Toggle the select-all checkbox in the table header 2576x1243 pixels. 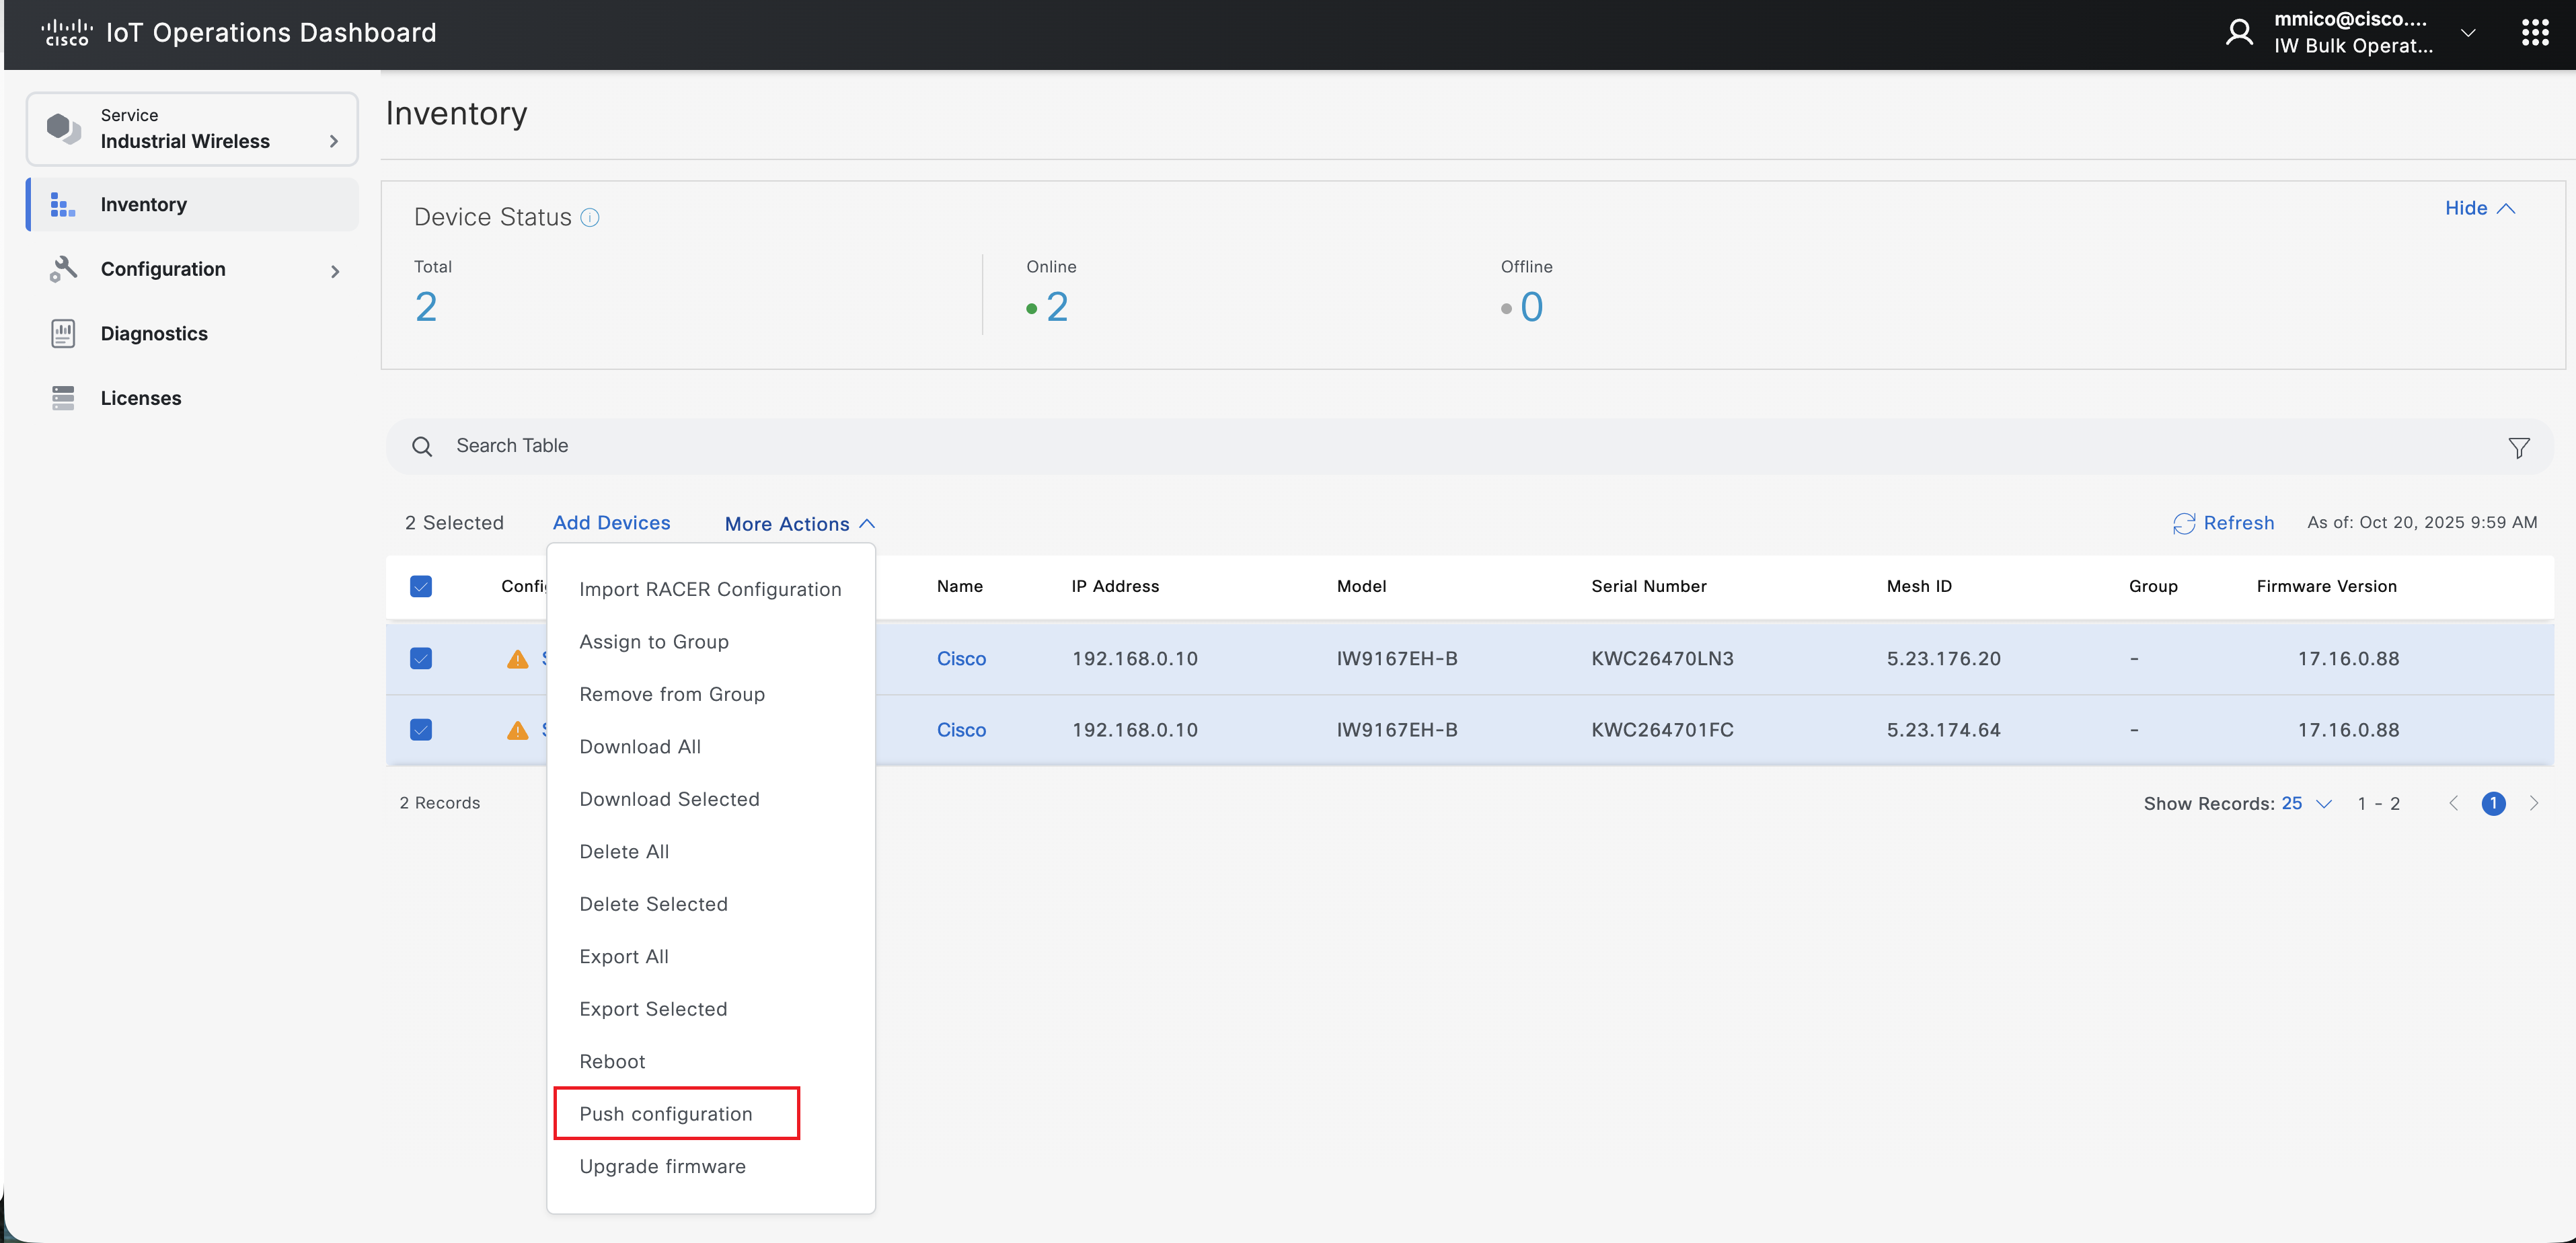coord(421,587)
